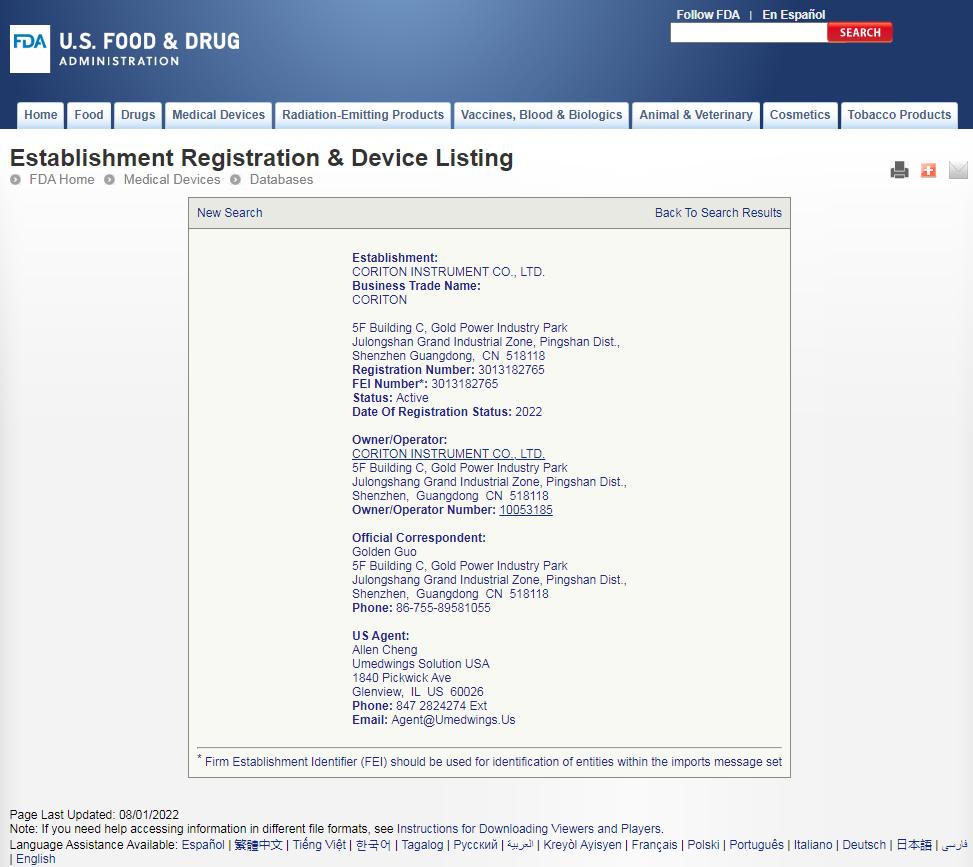Image resolution: width=973 pixels, height=867 pixels.
Task: Click the site search input field
Action: click(x=748, y=33)
